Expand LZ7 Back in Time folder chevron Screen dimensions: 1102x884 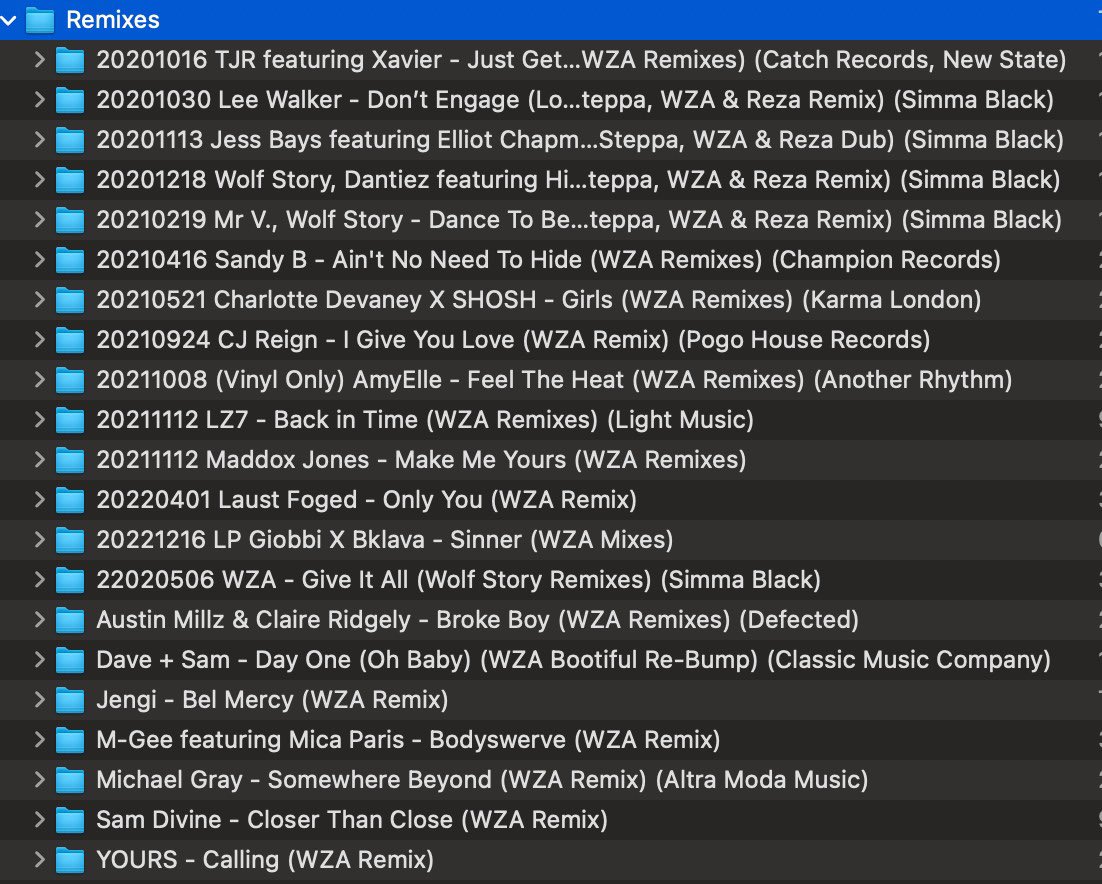pos(39,421)
